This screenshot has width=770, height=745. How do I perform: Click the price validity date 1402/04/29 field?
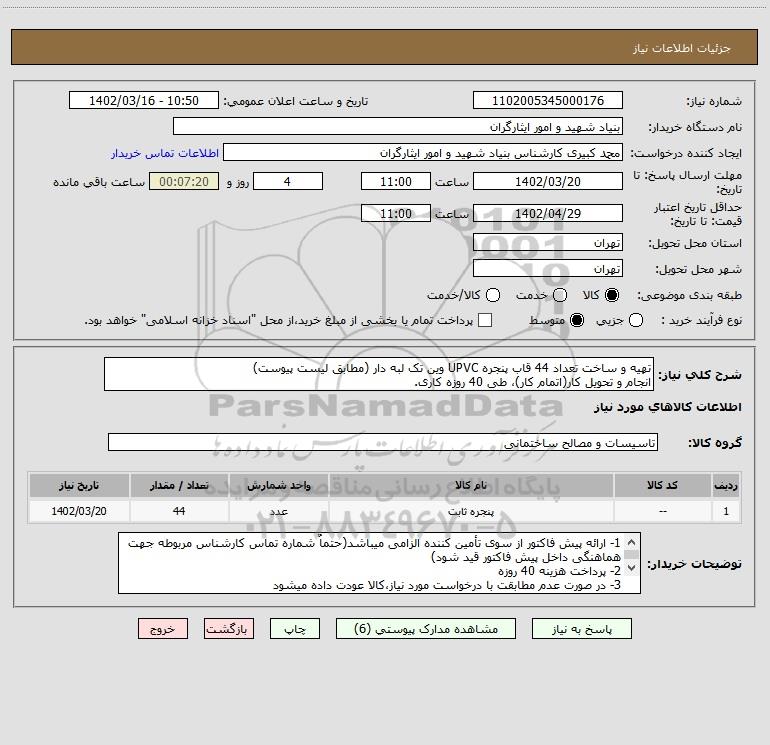click(x=548, y=213)
